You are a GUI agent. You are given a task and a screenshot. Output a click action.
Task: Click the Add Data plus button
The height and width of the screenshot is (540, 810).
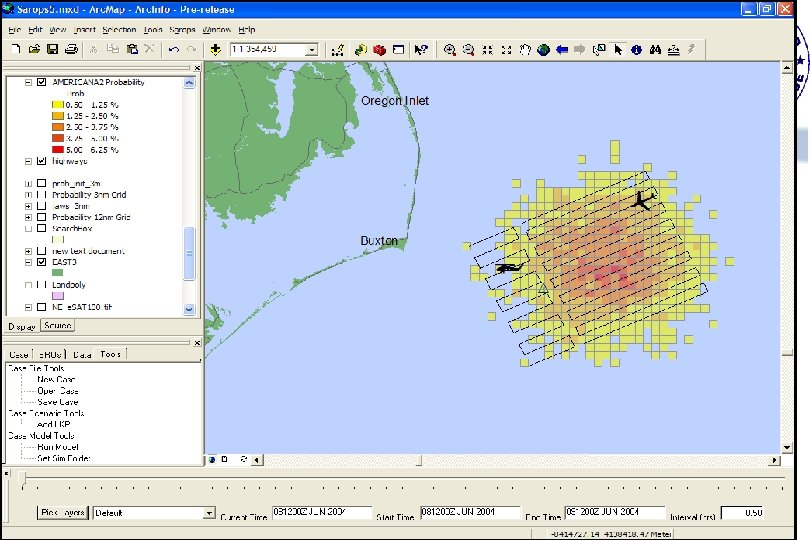click(x=215, y=49)
